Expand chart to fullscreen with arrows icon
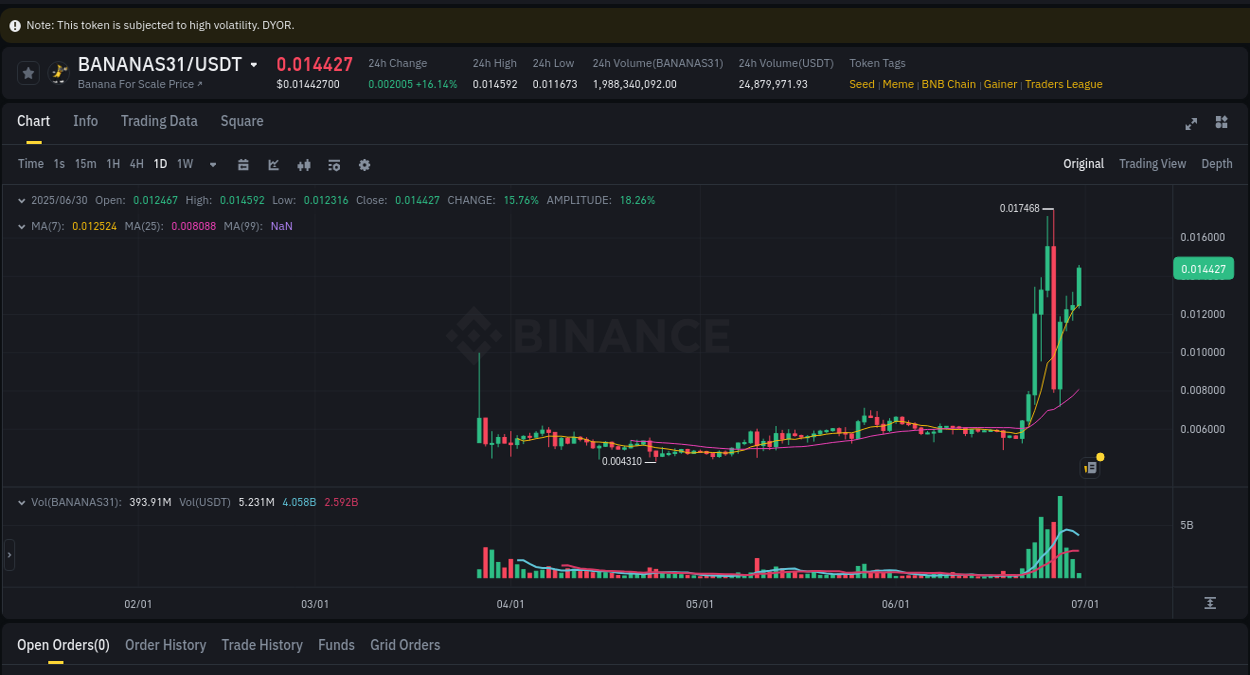Screen dimensions: 1250x675 pyautogui.click(x=1190, y=123)
